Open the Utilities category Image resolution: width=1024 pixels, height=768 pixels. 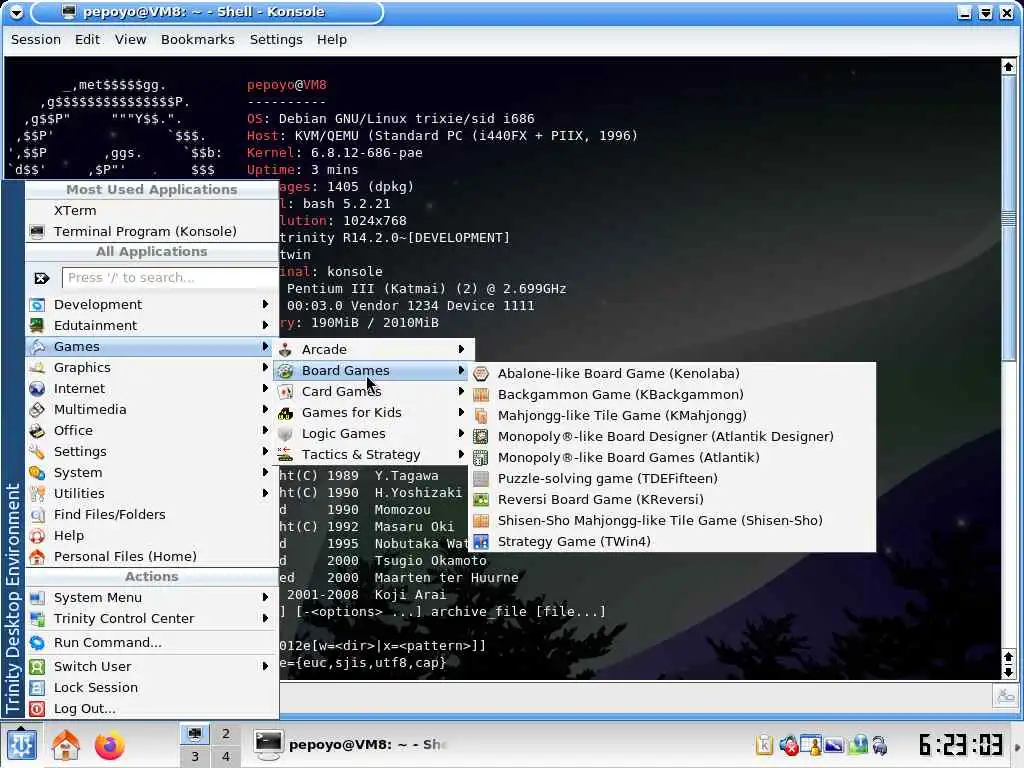pyautogui.click(x=152, y=494)
